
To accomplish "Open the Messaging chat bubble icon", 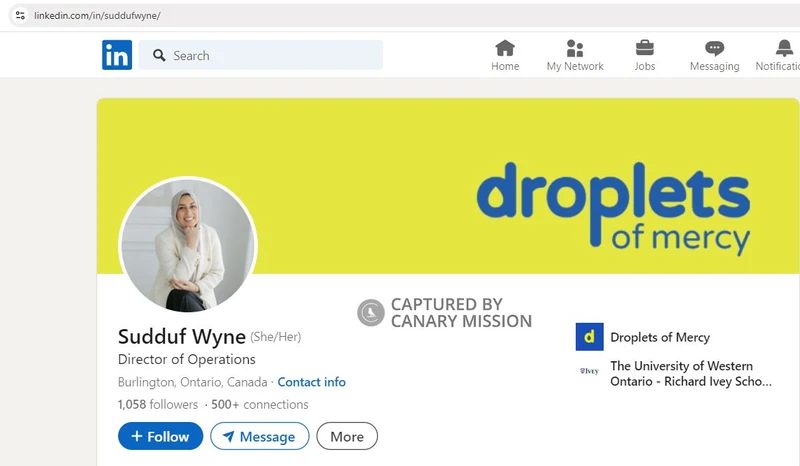I will (x=714, y=48).
